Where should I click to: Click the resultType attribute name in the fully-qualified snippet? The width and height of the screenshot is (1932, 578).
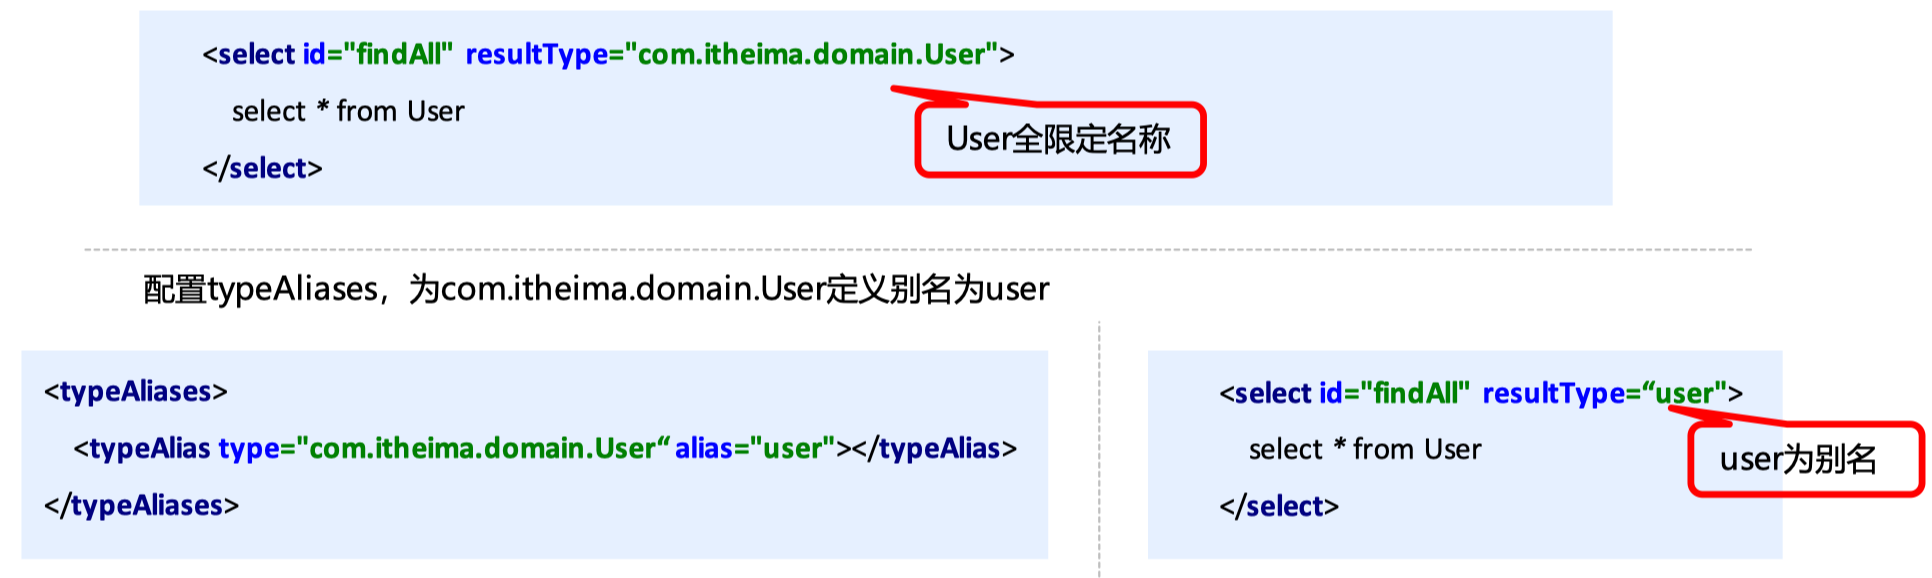[536, 54]
